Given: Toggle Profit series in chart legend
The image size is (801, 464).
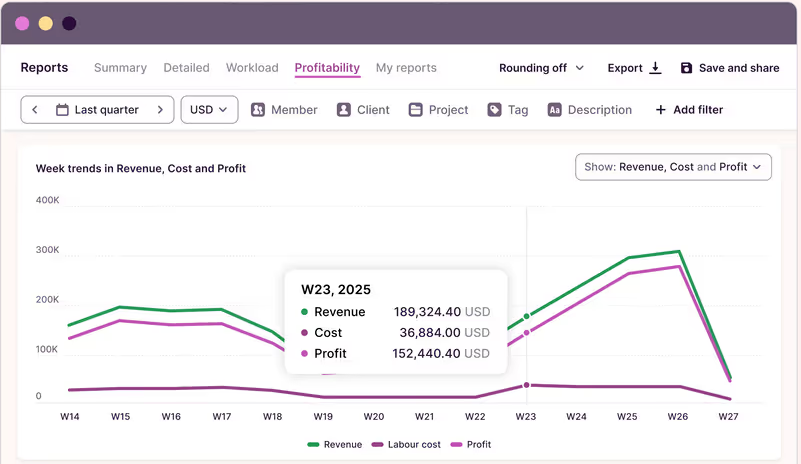Looking at the screenshot, I should point(471,445).
